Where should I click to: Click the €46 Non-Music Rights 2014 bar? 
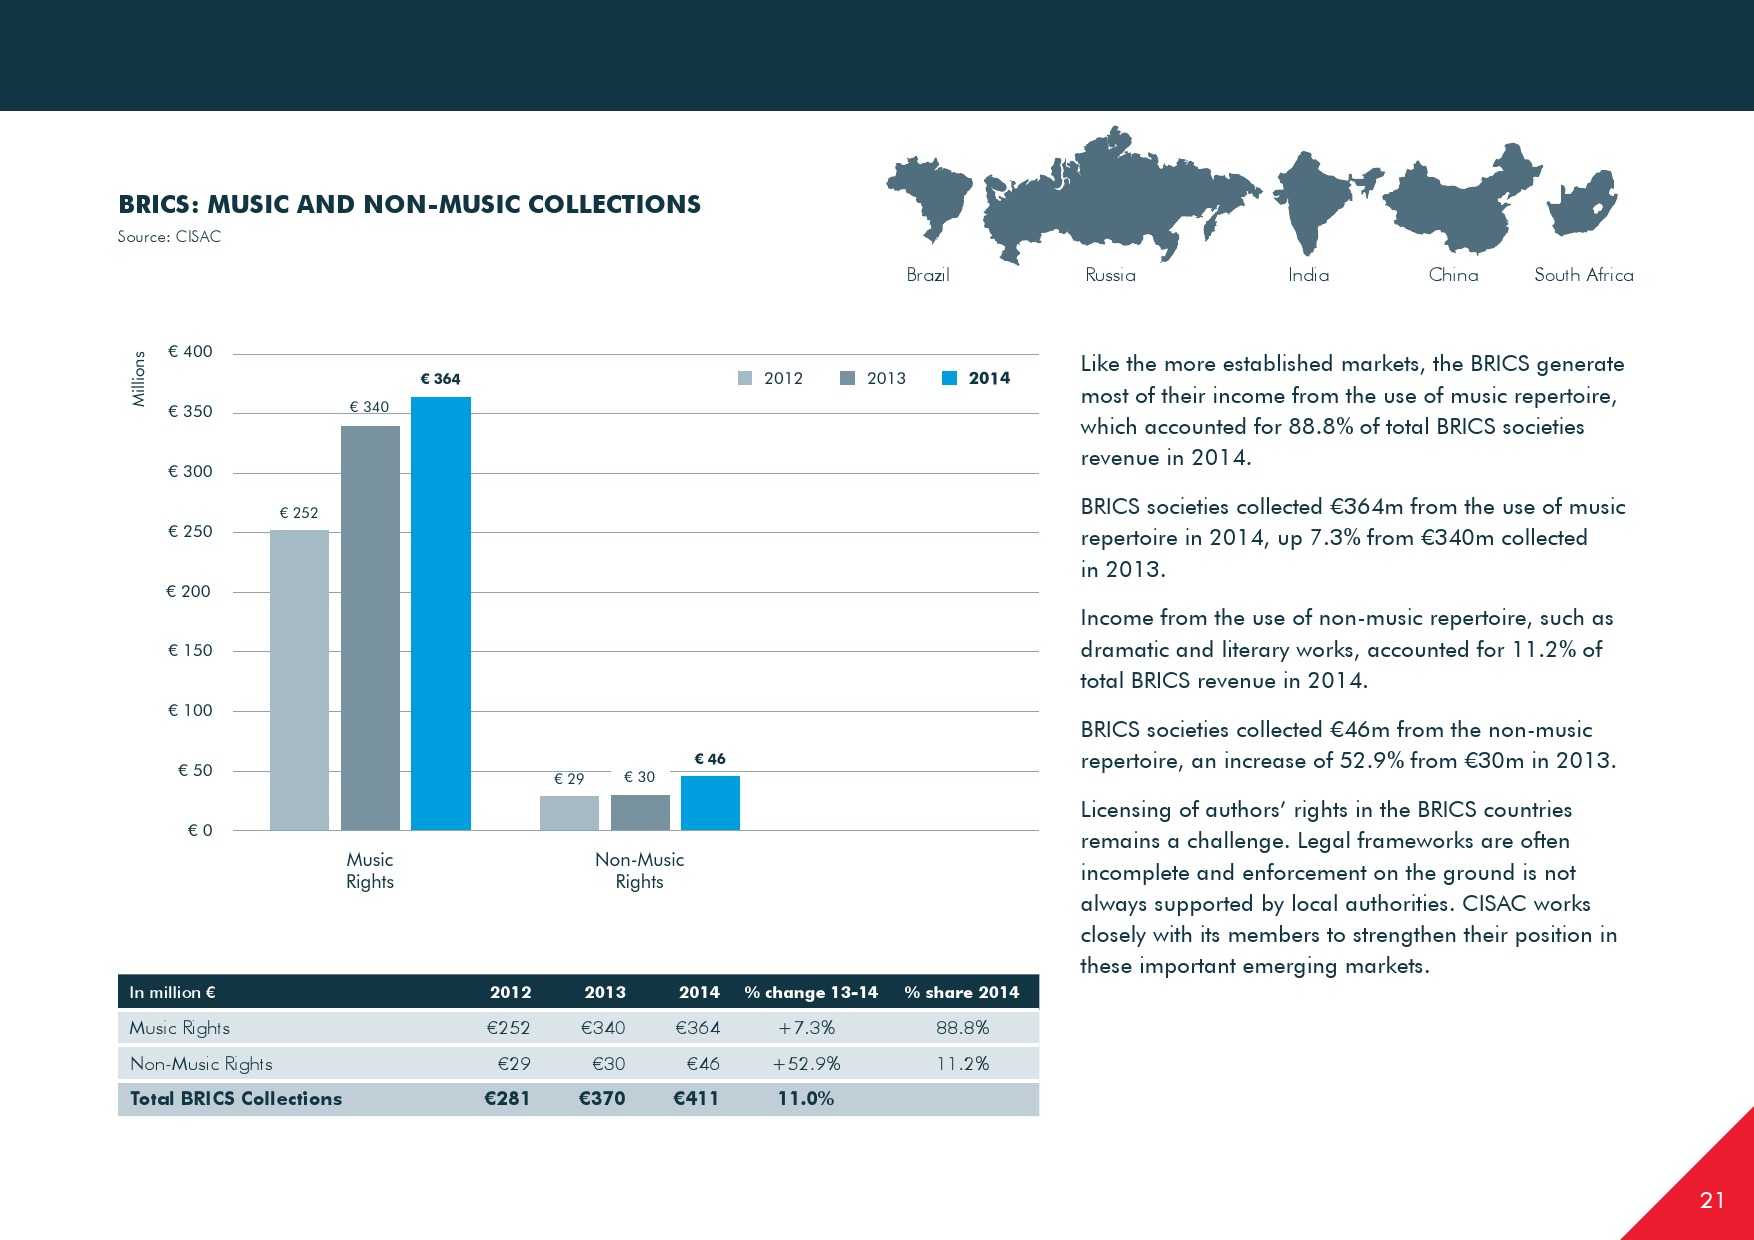click(710, 802)
